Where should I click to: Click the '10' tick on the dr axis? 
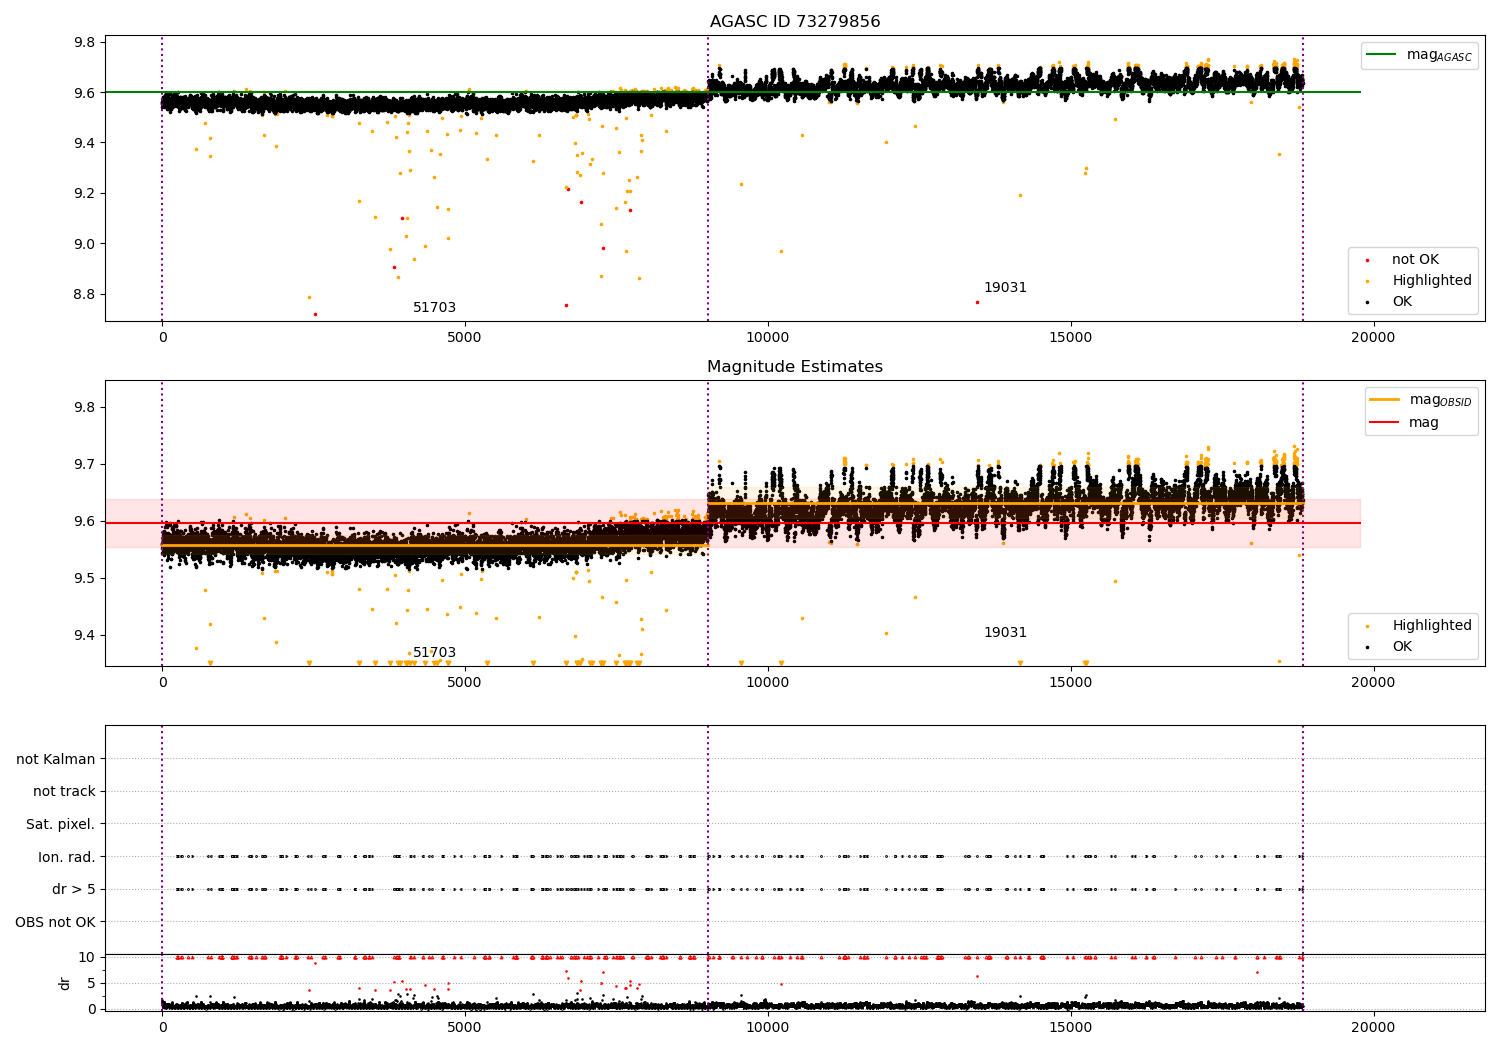point(87,957)
